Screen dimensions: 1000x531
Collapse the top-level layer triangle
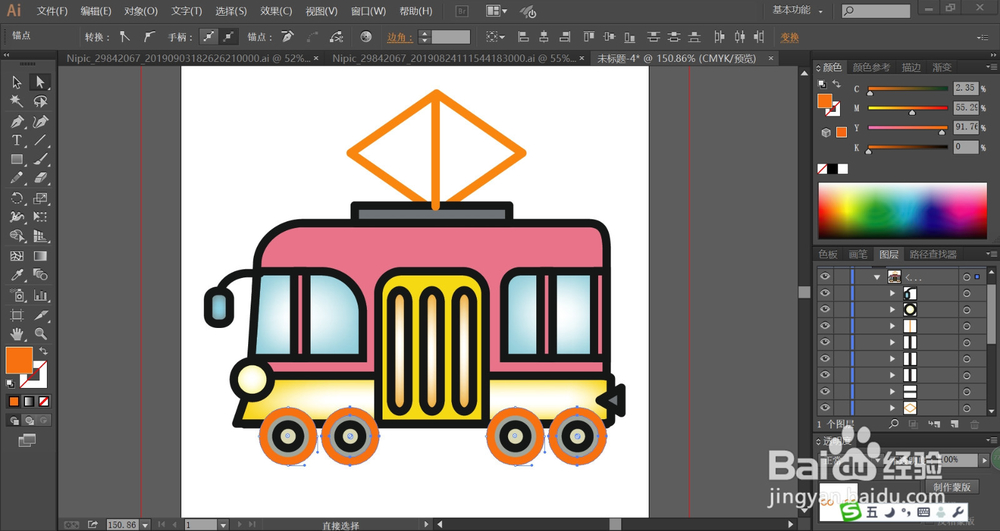tap(877, 277)
